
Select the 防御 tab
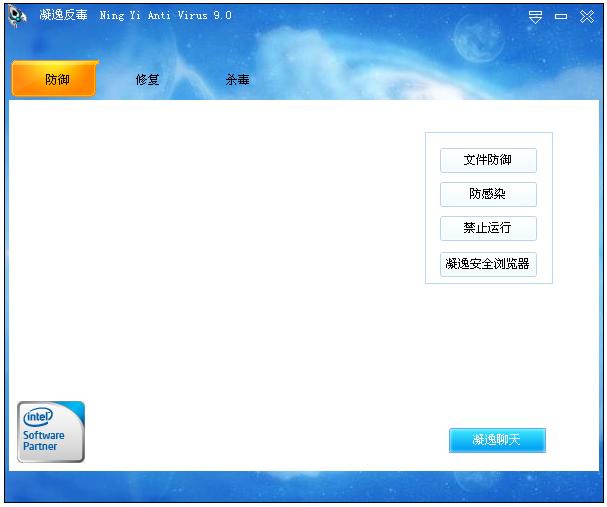[55, 79]
